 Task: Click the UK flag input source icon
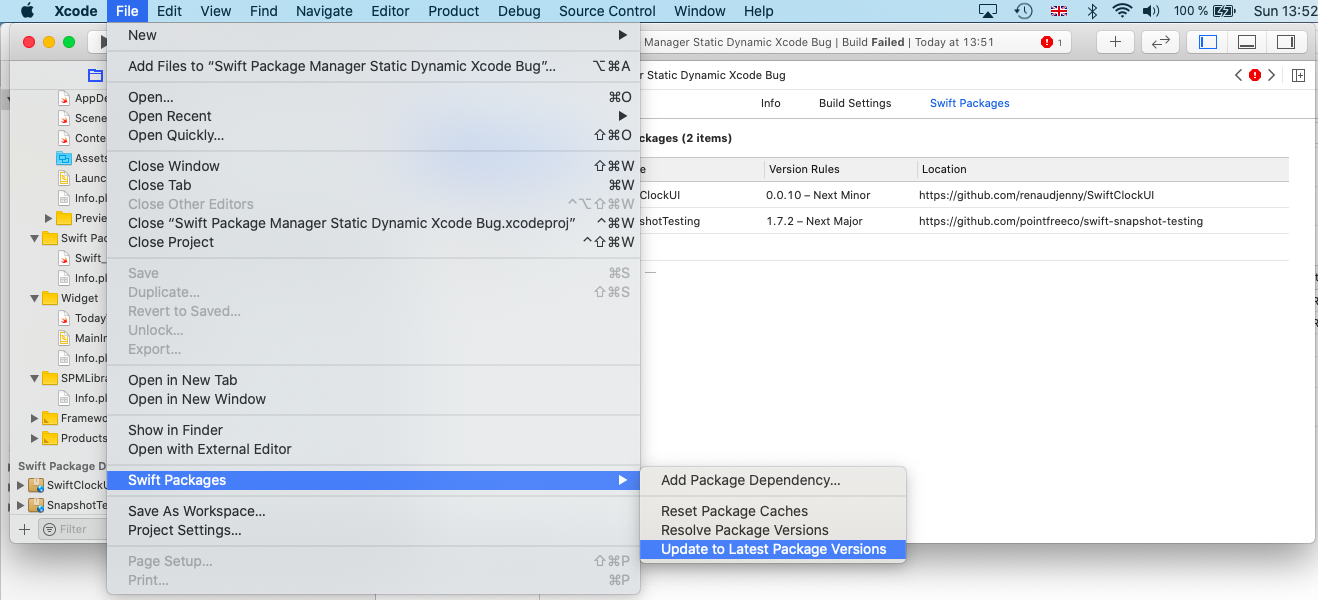(x=1059, y=11)
